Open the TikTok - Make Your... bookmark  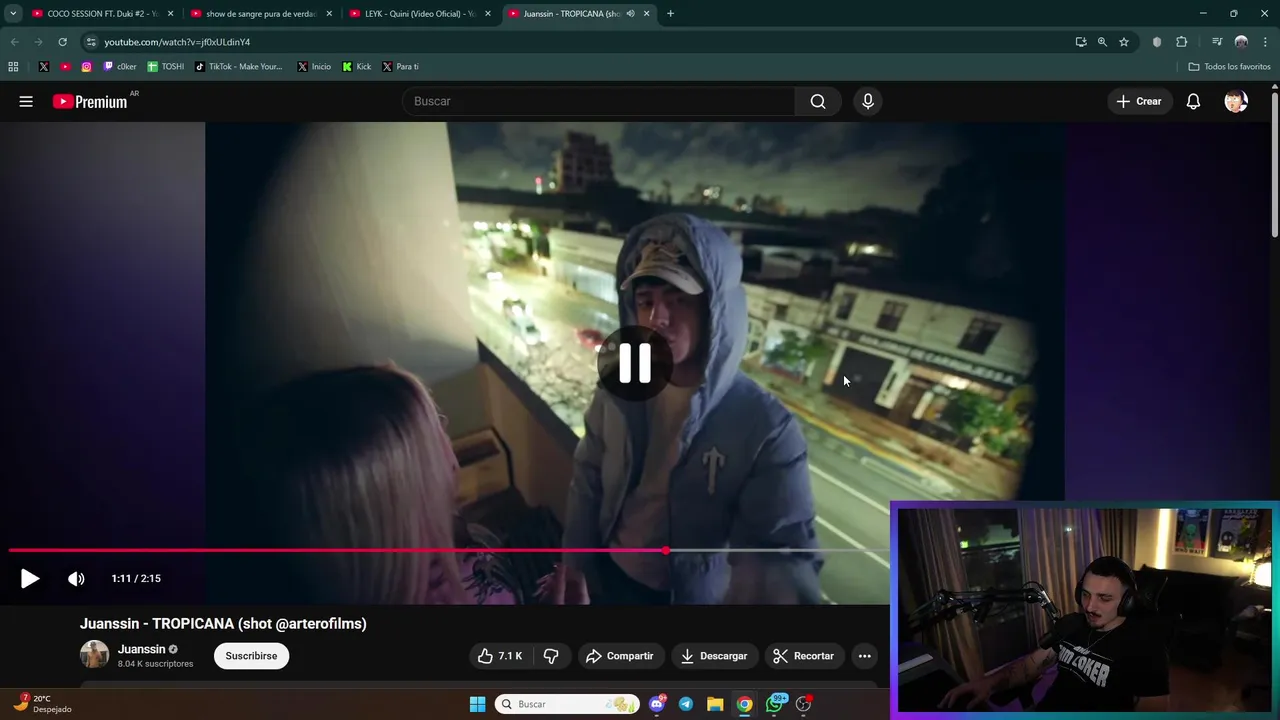(x=239, y=66)
